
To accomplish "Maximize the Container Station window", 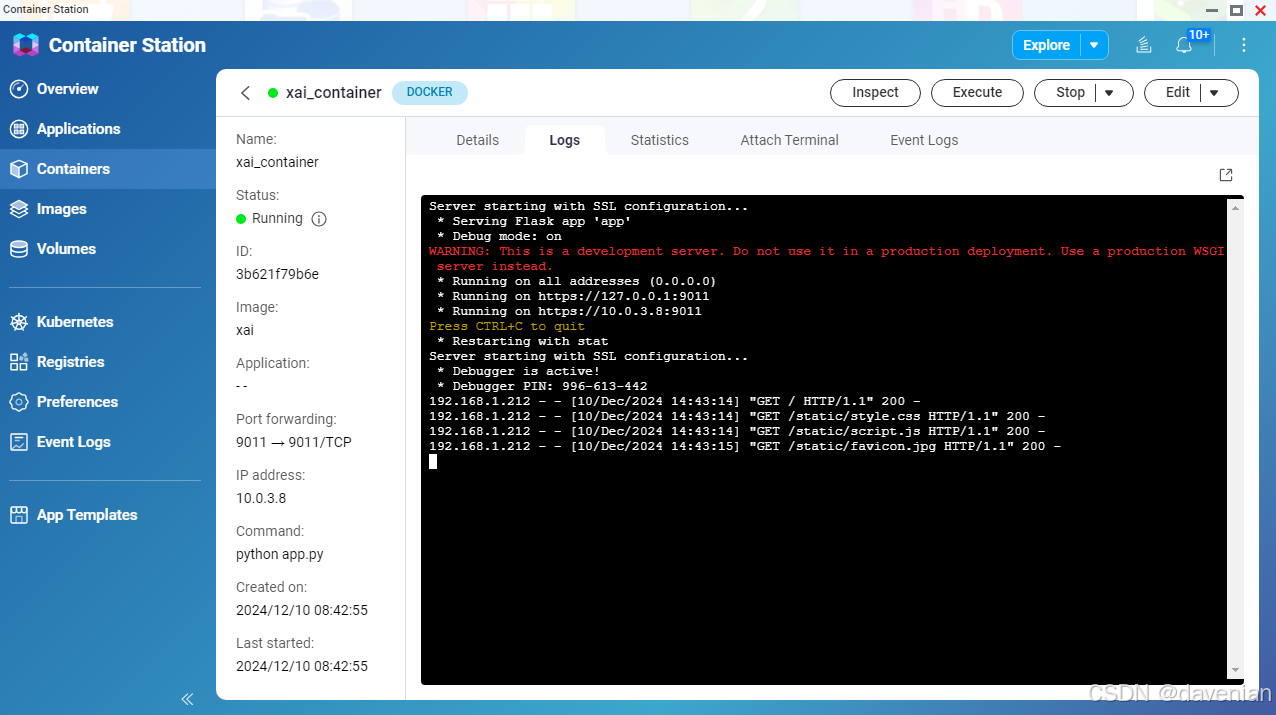I will [x=1237, y=9].
